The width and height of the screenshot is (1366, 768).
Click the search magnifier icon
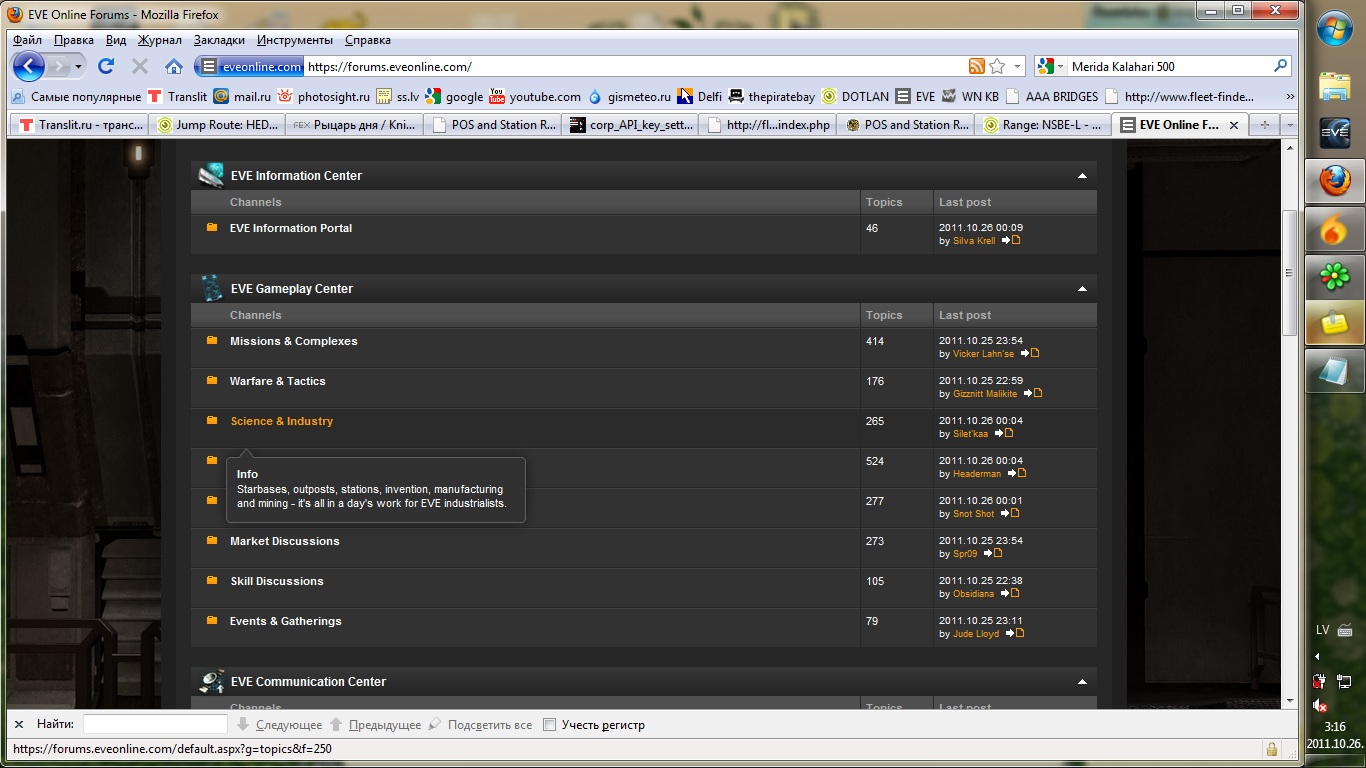pyautogui.click(x=1280, y=67)
